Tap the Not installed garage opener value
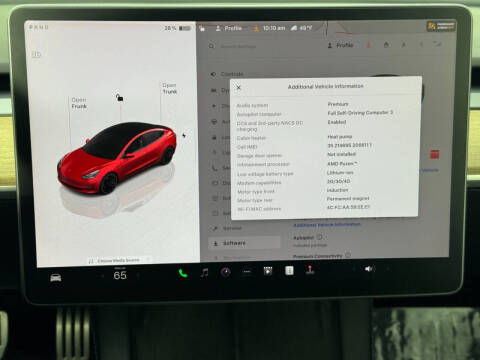 (341, 154)
